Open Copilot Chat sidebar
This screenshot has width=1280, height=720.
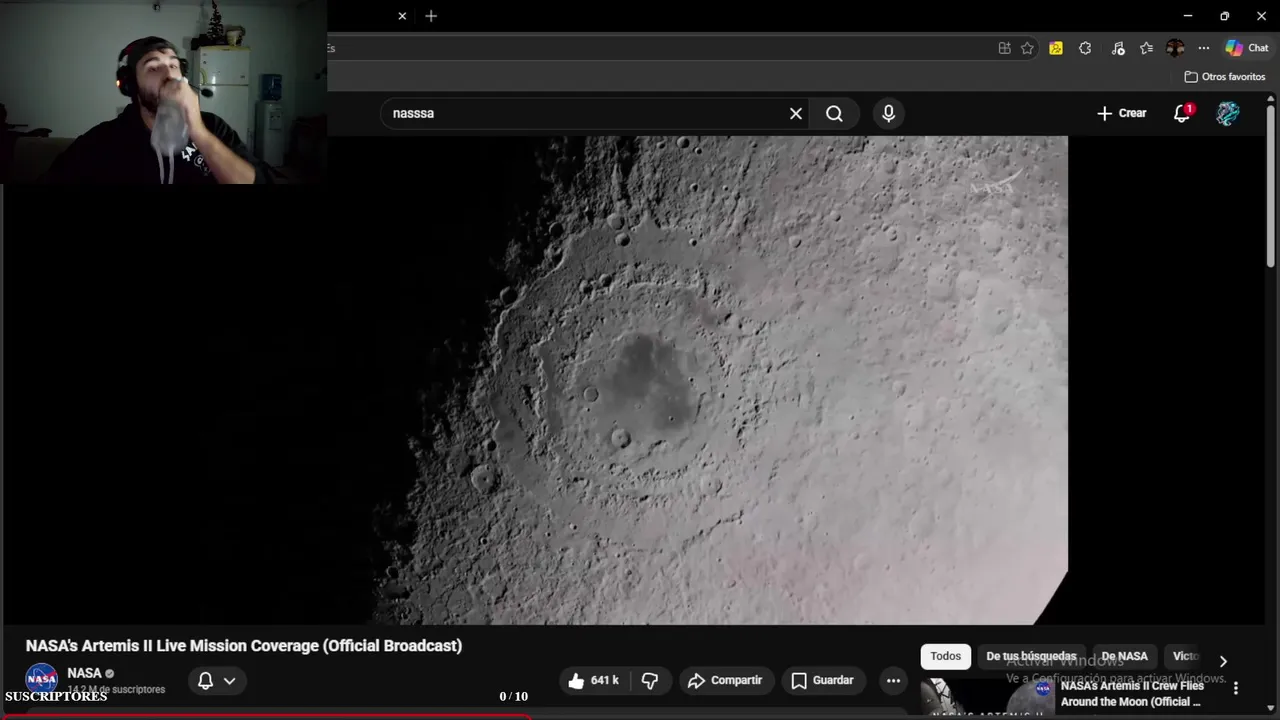[1247, 48]
